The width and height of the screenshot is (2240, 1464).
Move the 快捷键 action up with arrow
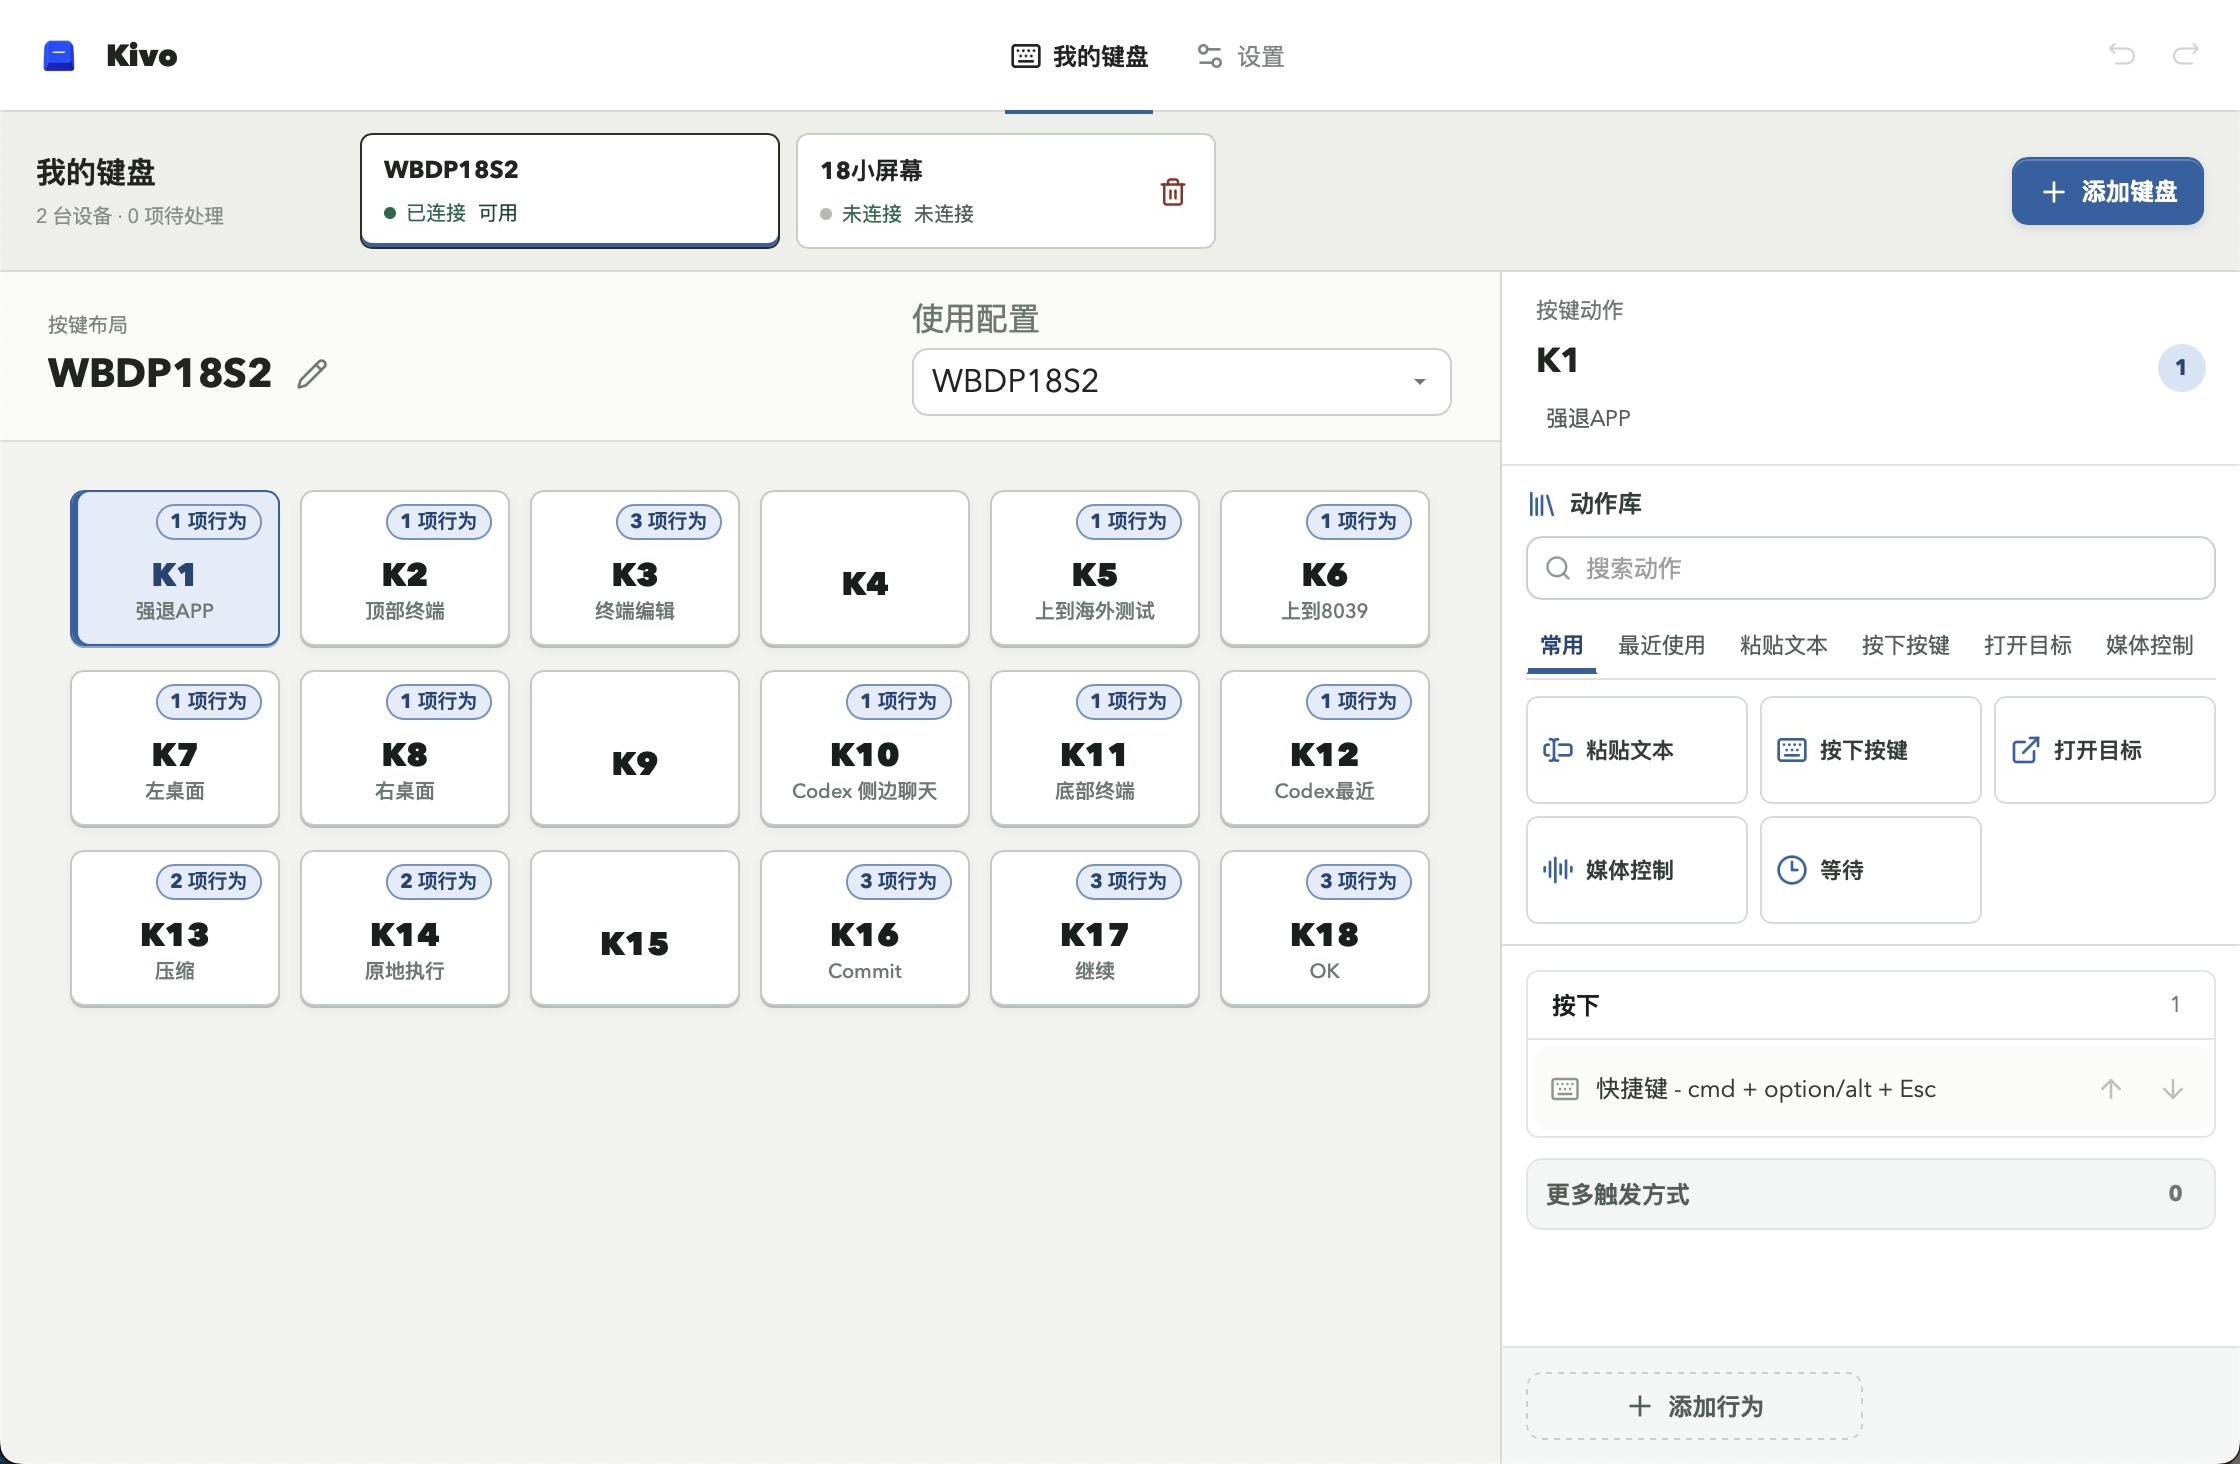point(2111,1088)
